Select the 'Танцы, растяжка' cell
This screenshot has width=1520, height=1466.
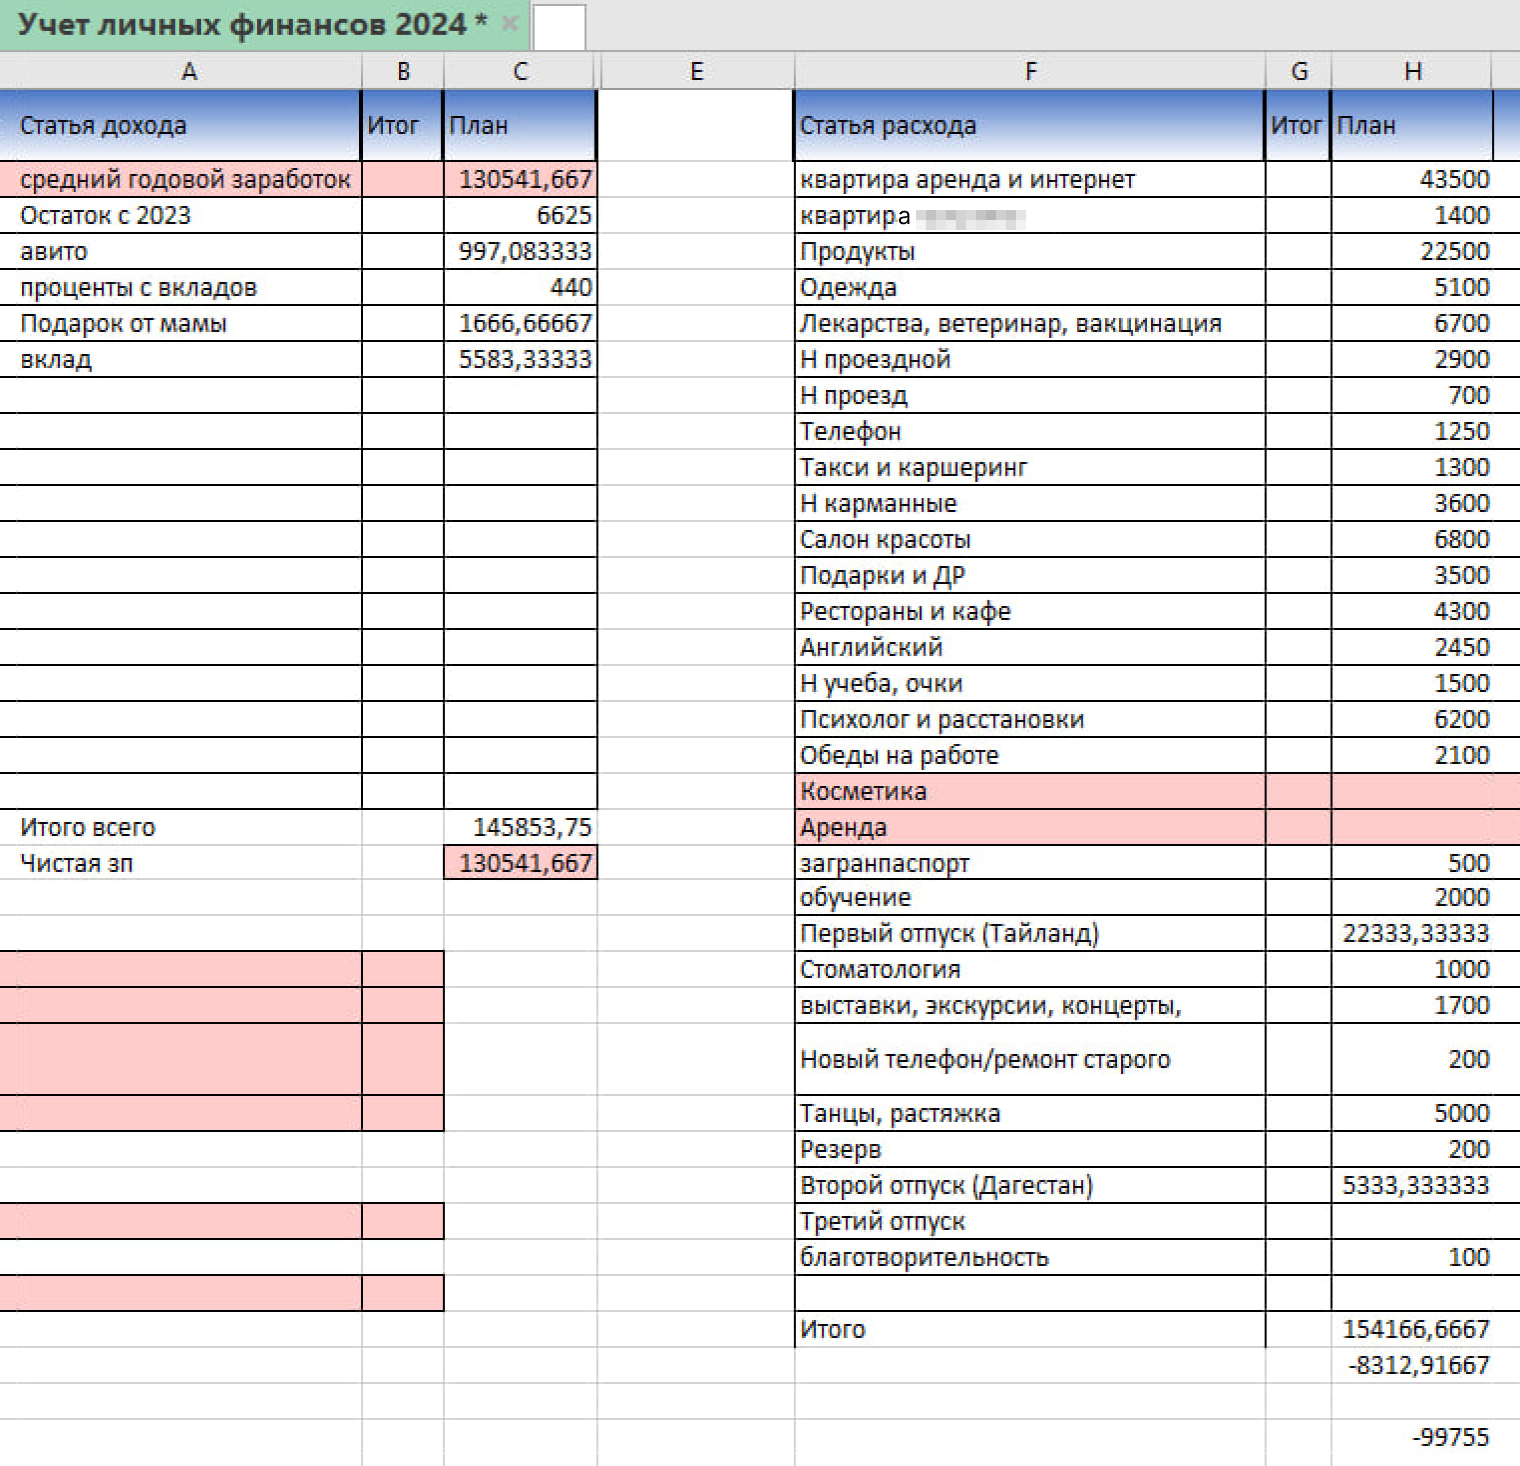[x=1030, y=1113]
